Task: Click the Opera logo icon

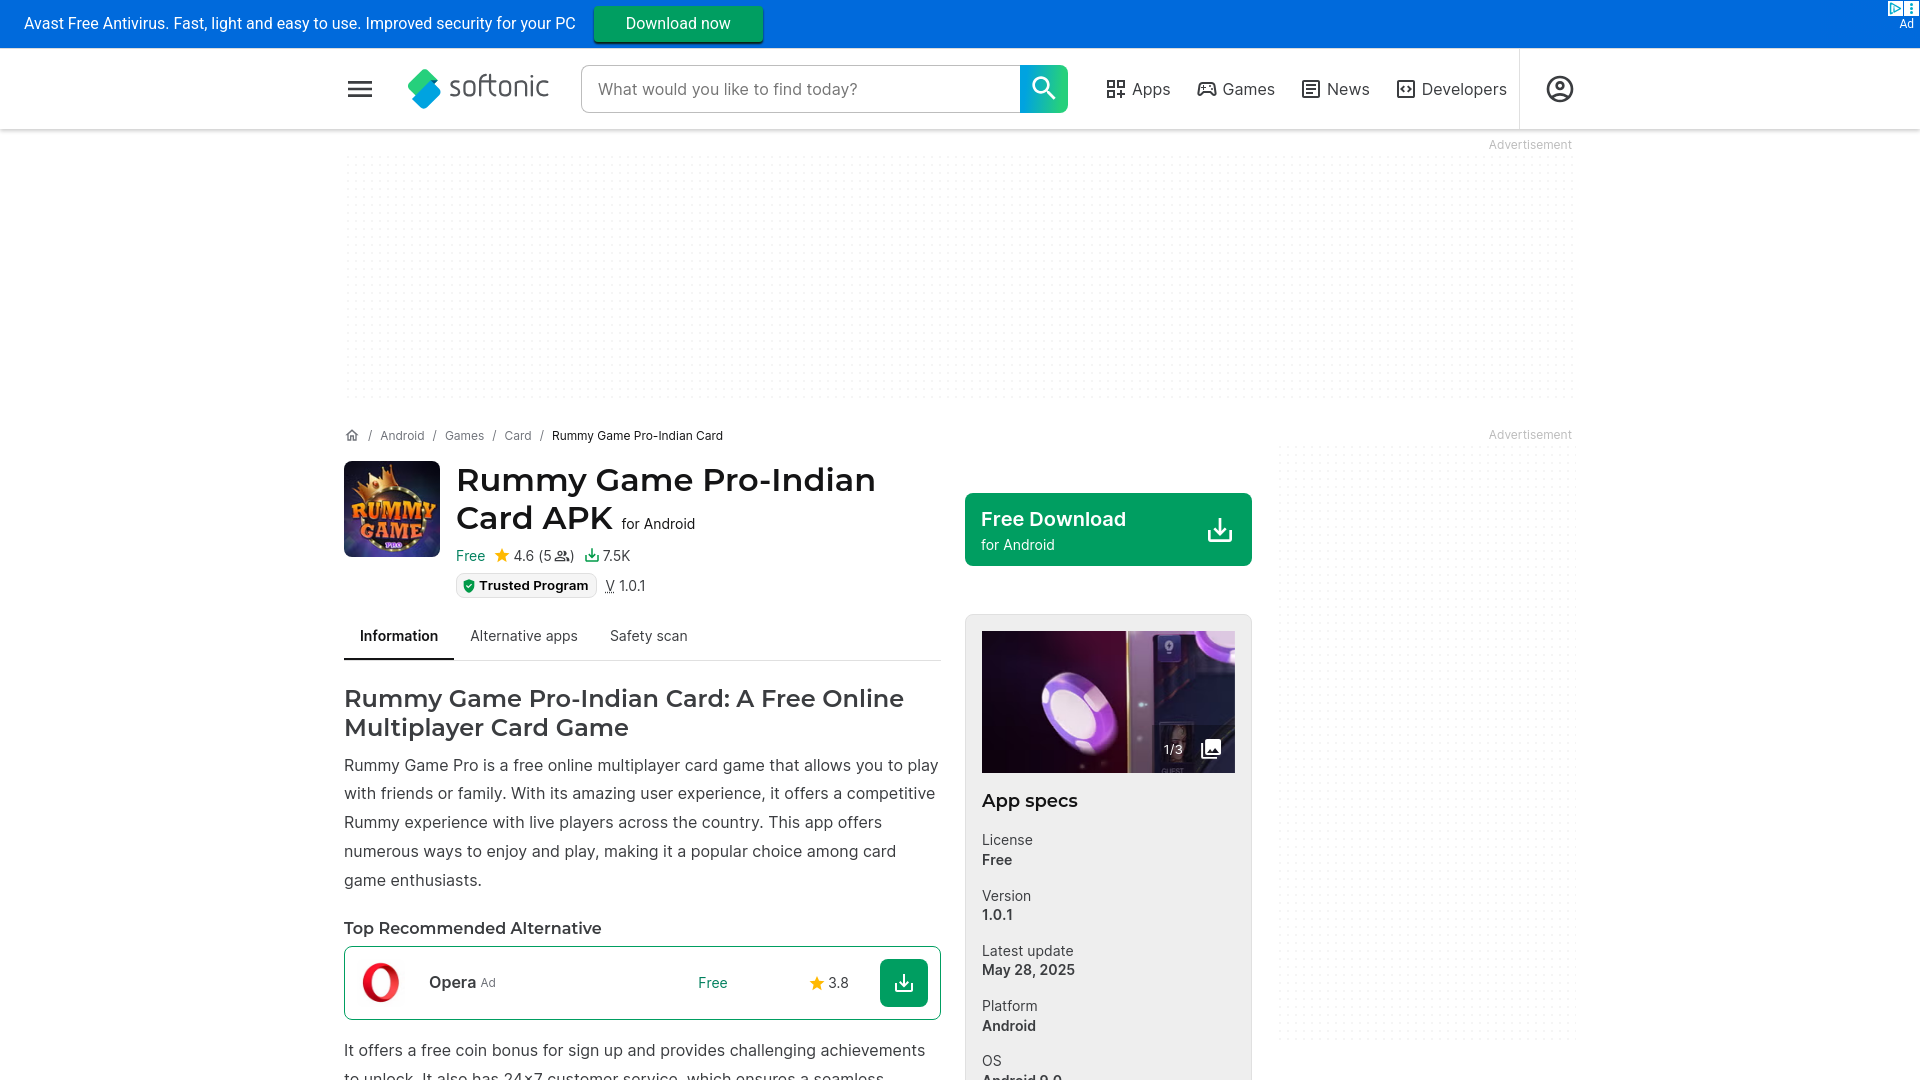Action: [x=381, y=983]
